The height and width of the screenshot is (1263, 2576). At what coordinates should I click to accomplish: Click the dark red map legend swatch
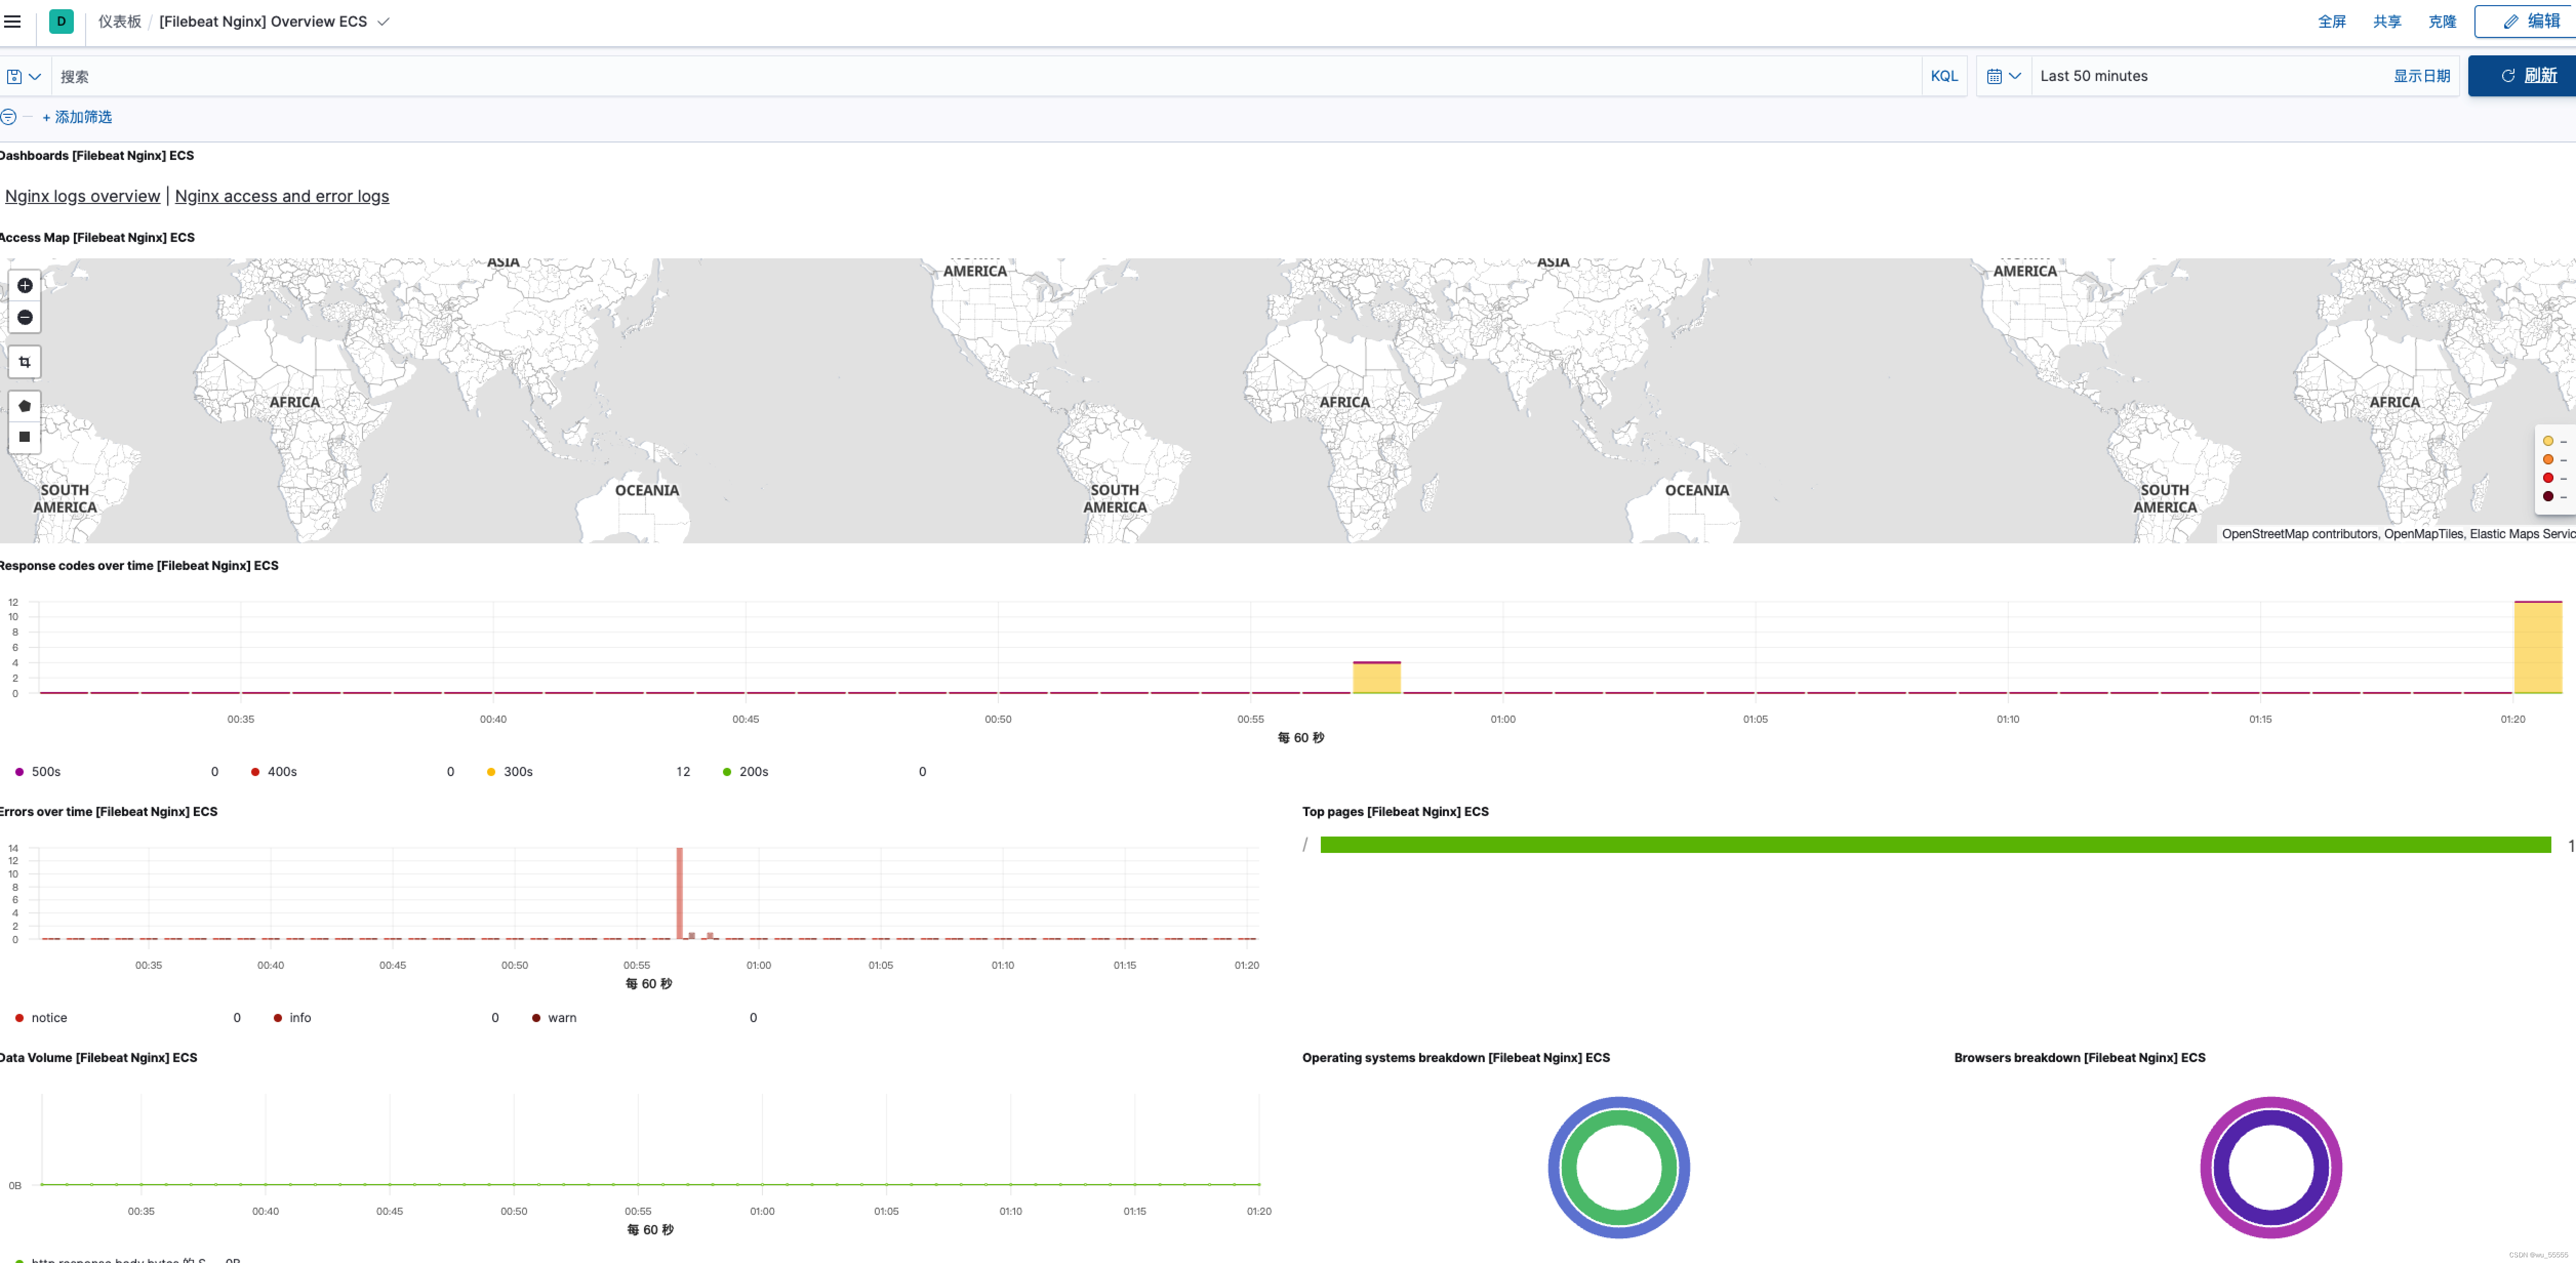point(2548,496)
